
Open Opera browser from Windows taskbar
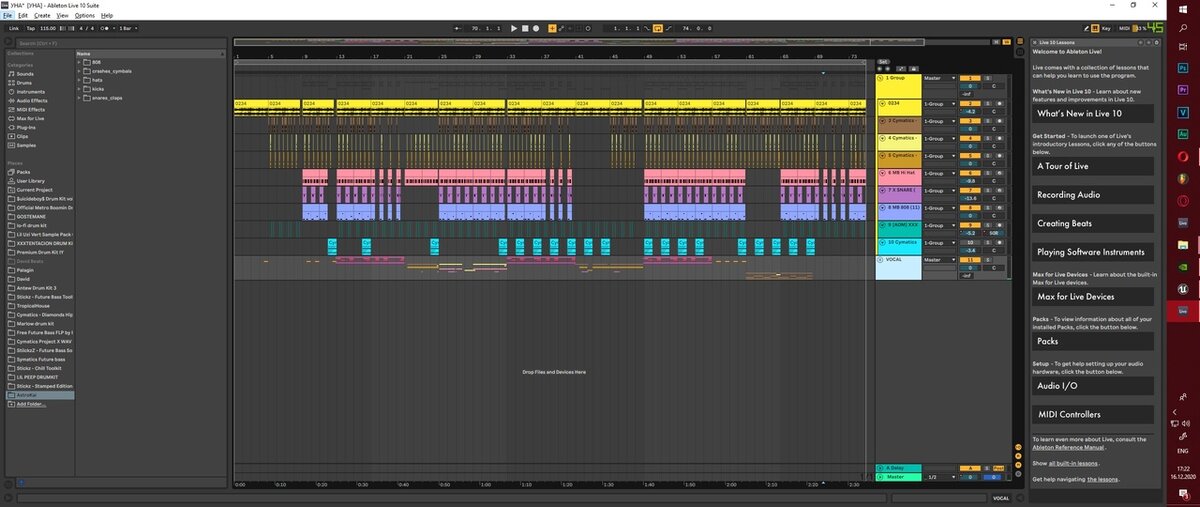1181,157
